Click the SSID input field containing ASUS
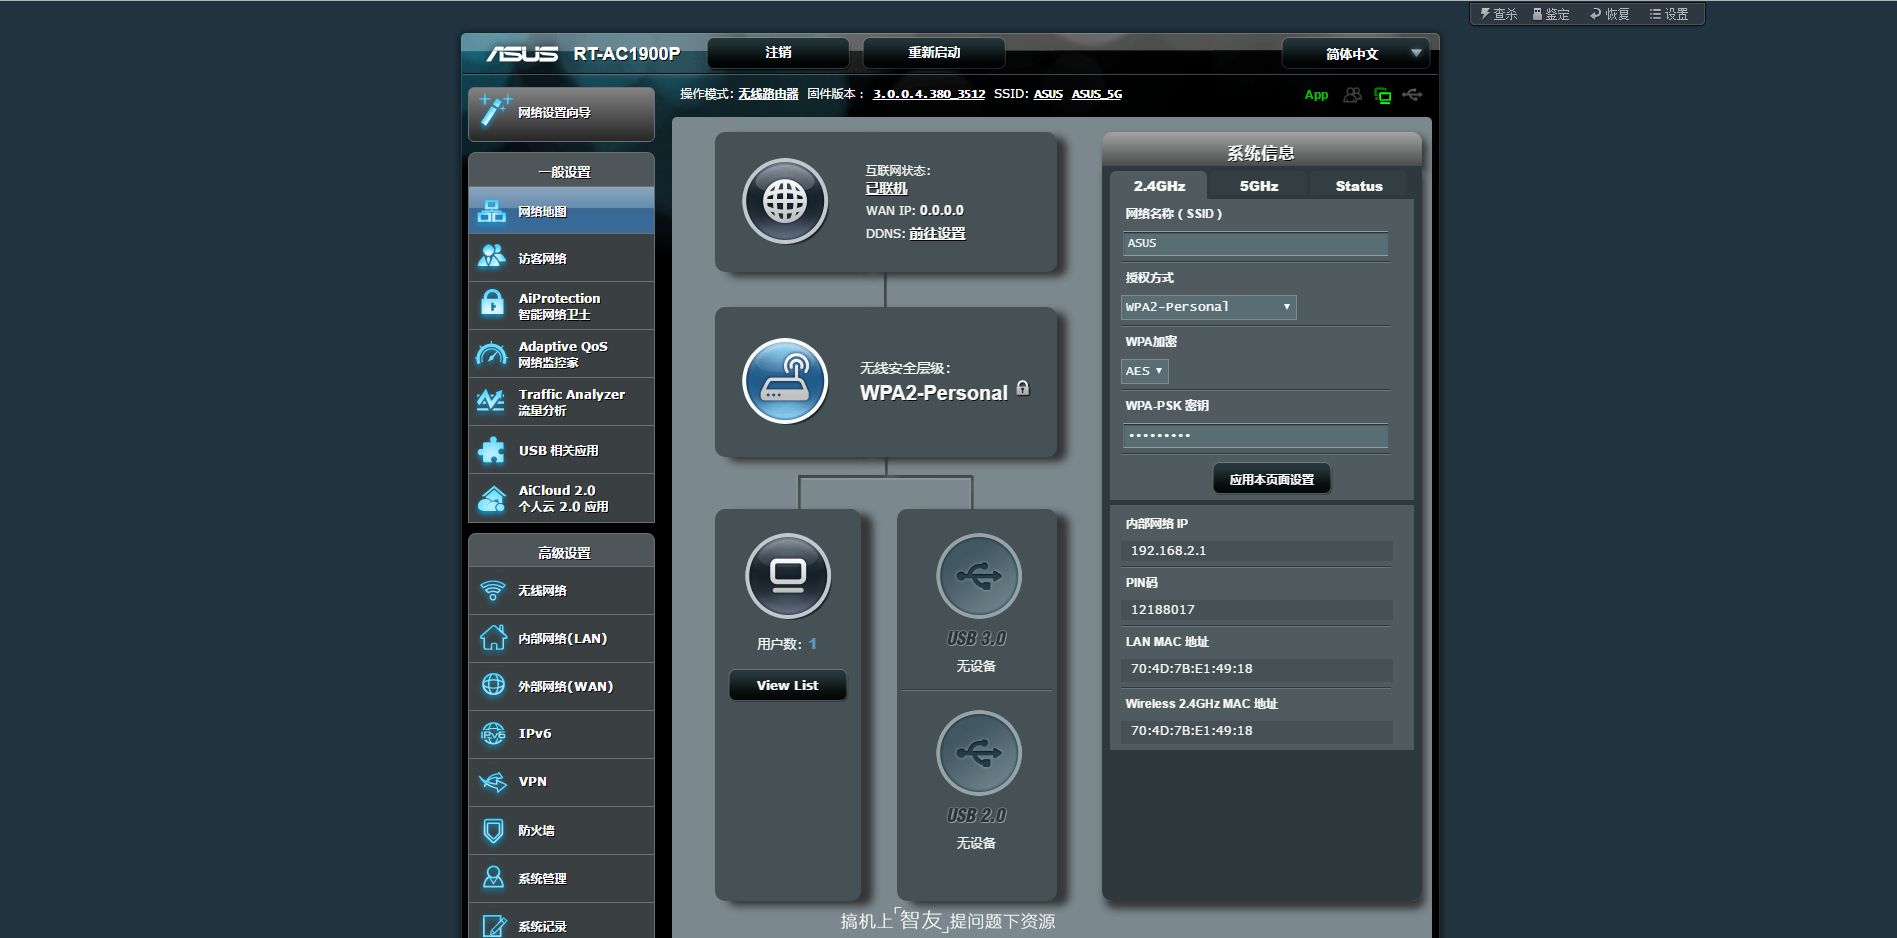1897x938 pixels. click(x=1255, y=243)
